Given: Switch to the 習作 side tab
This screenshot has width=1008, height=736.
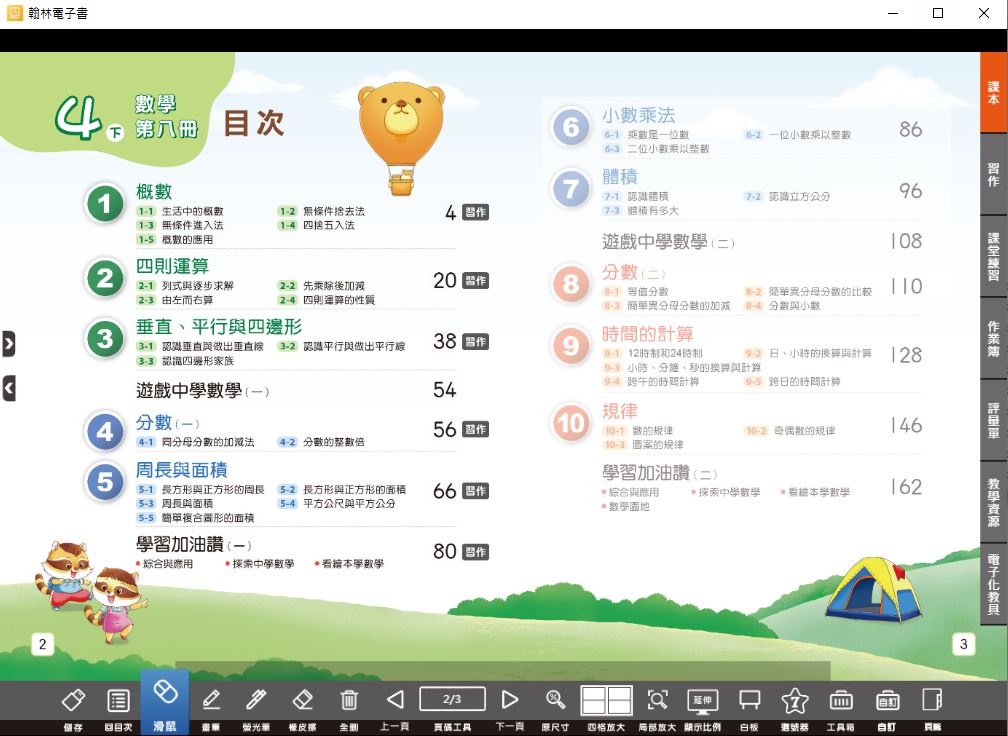Looking at the screenshot, I should (994, 174).
